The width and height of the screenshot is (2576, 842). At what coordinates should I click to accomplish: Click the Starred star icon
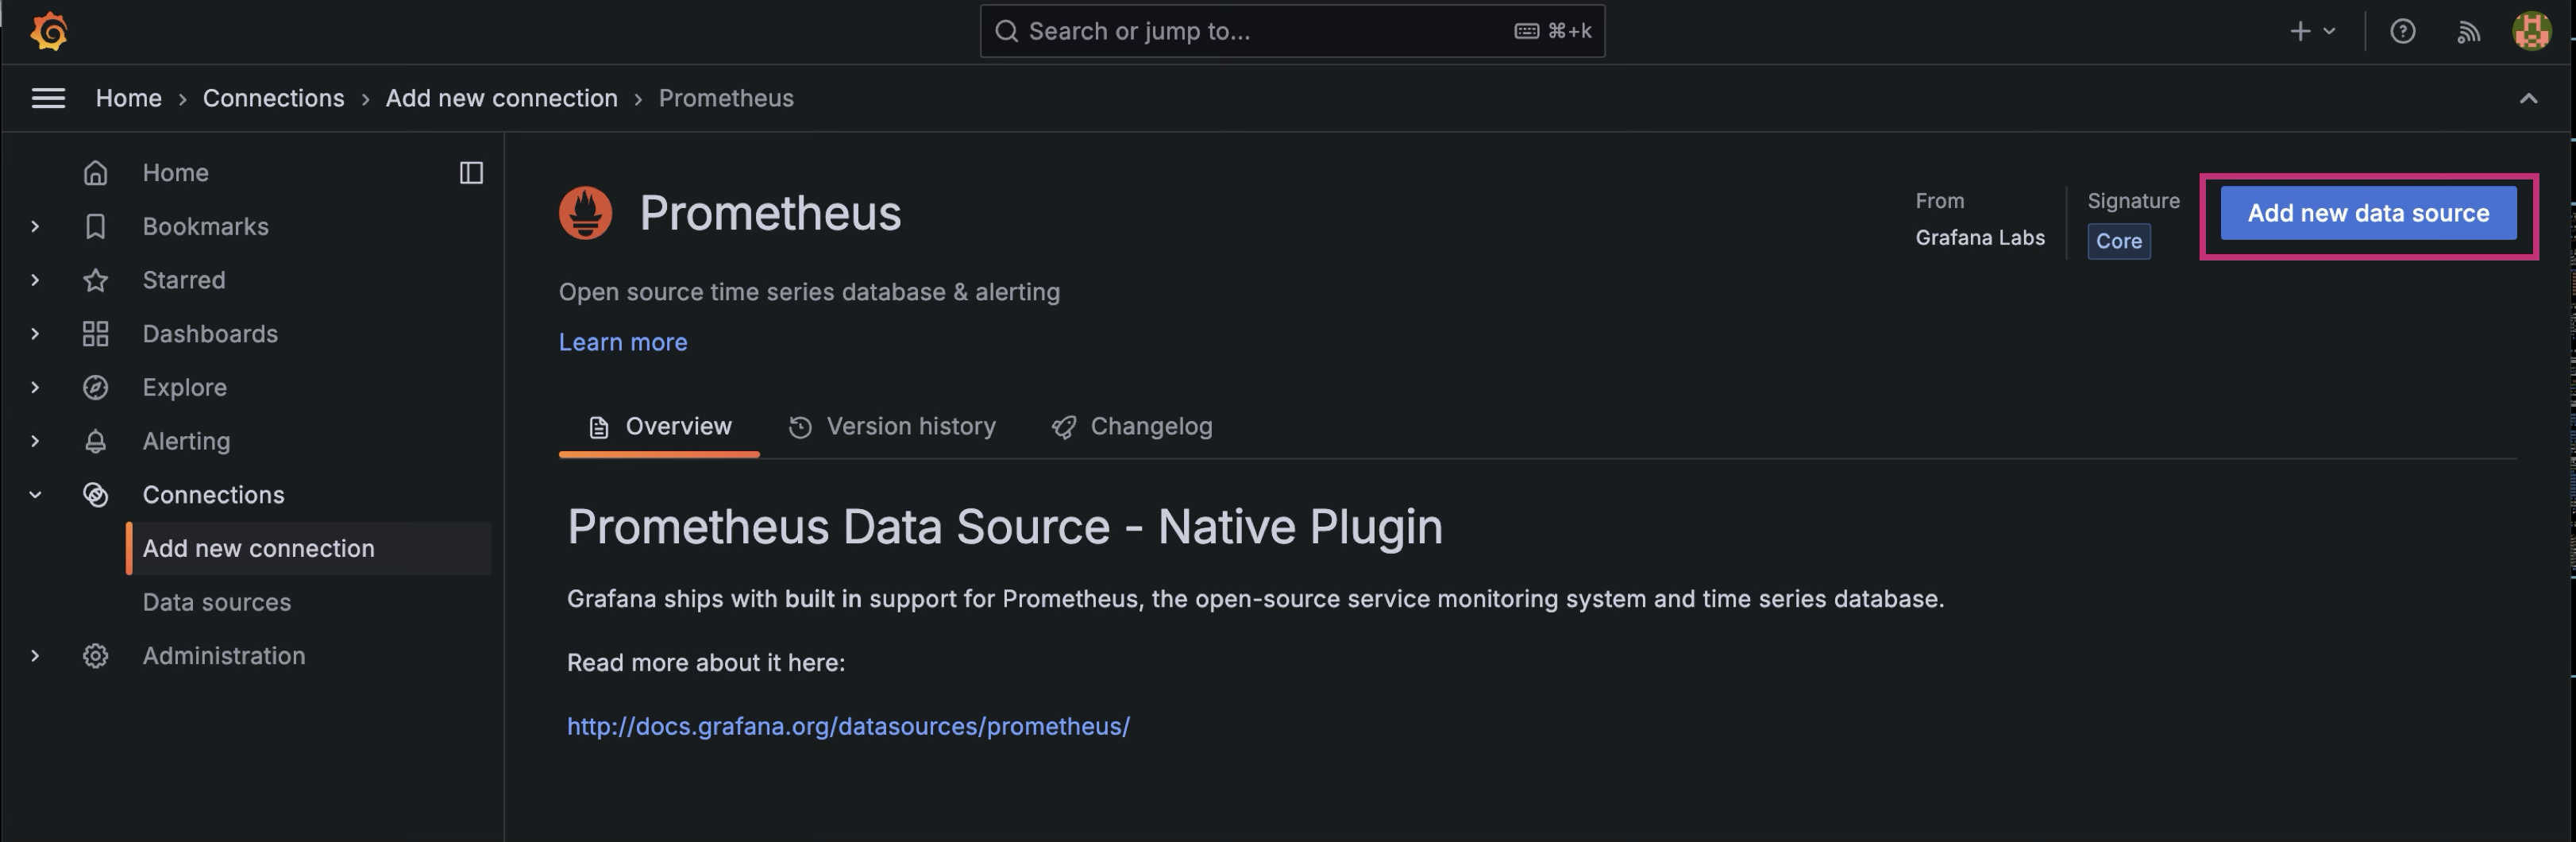click(x=95, y=280)
